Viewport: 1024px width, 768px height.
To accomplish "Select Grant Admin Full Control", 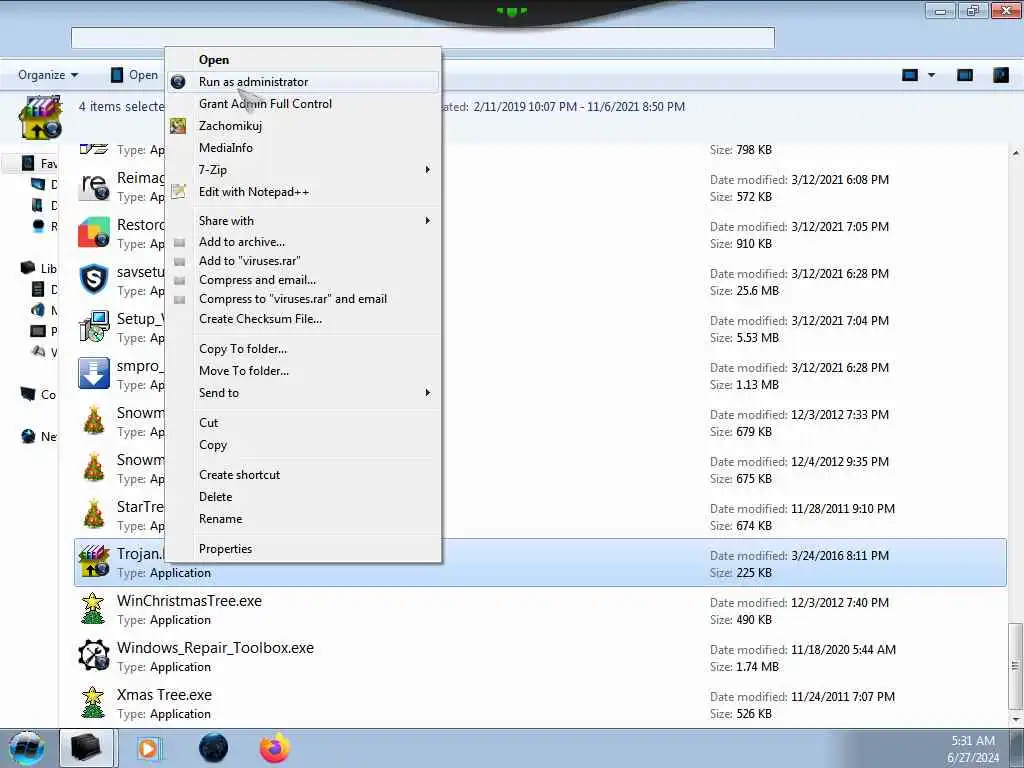I will [x=265, y=104].
